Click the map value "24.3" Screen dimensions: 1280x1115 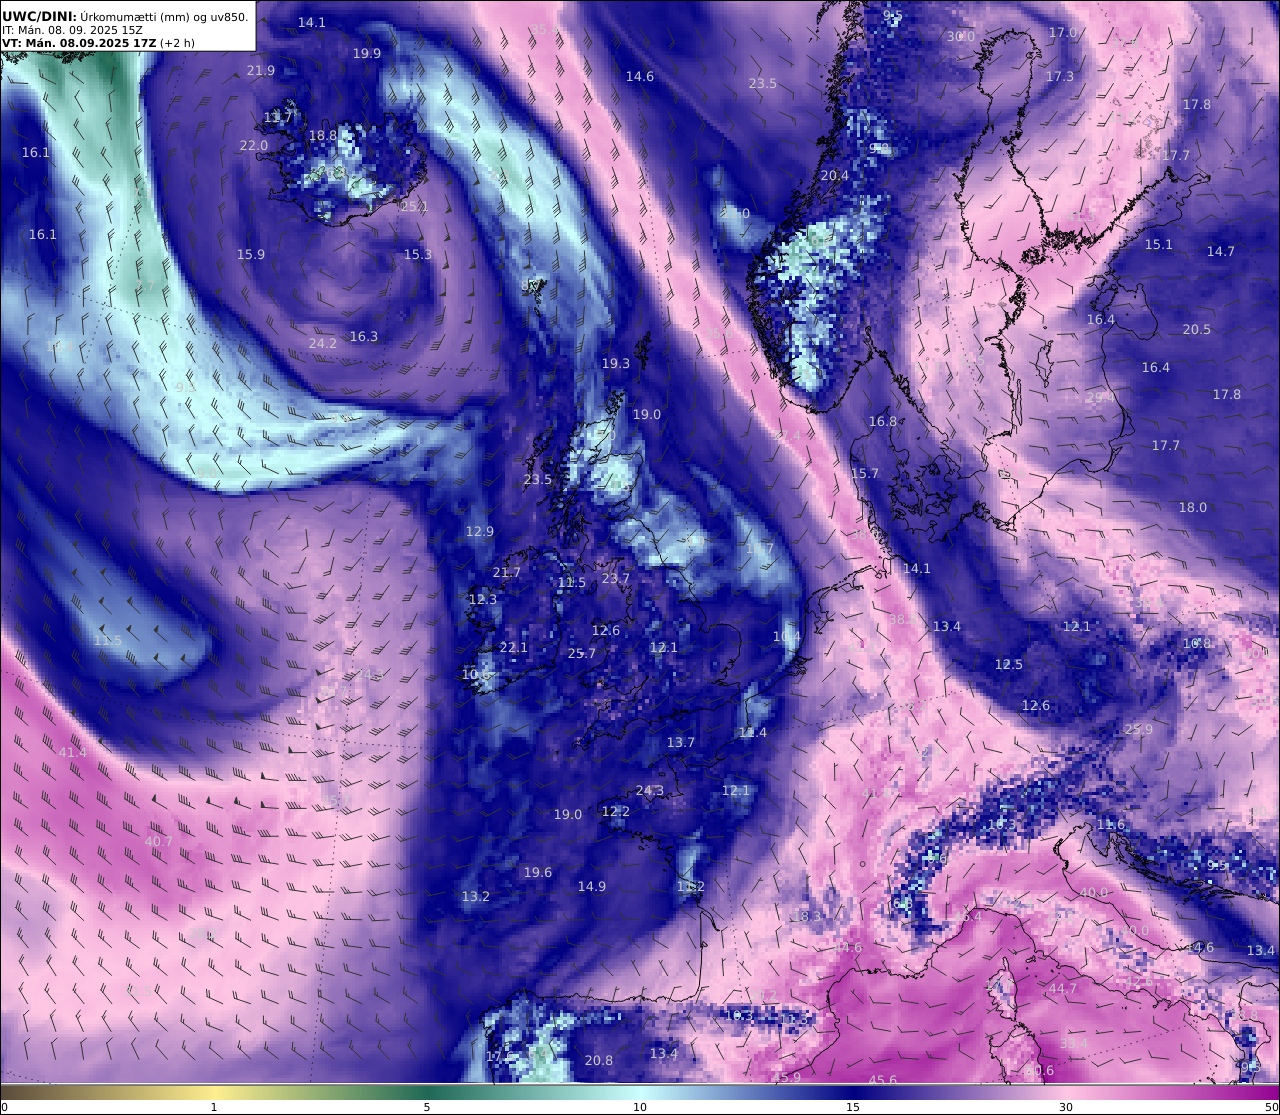click(x=650, y=791)
